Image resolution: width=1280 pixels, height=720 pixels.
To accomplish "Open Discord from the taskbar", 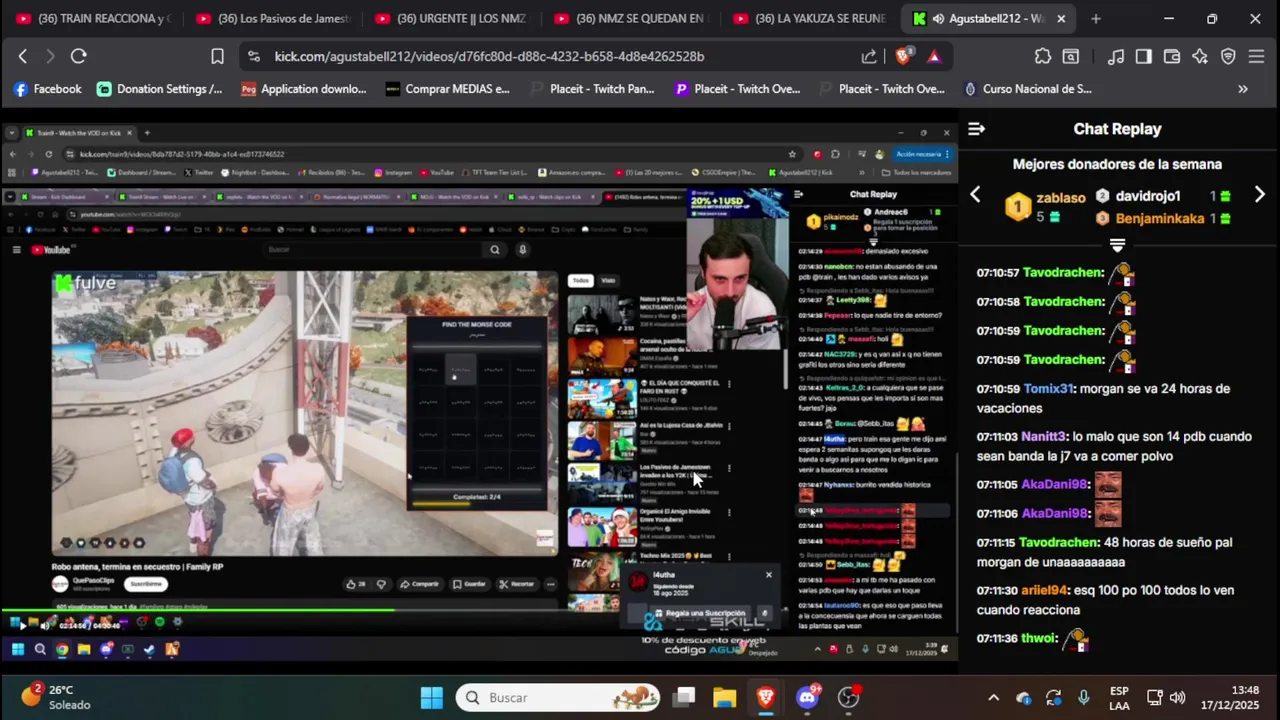I will tap(807, 697).
